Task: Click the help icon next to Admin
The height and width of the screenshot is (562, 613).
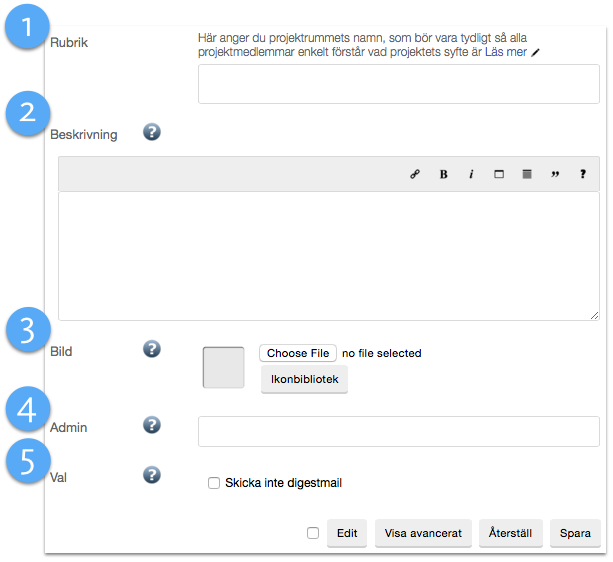Action: click(152, 425)
